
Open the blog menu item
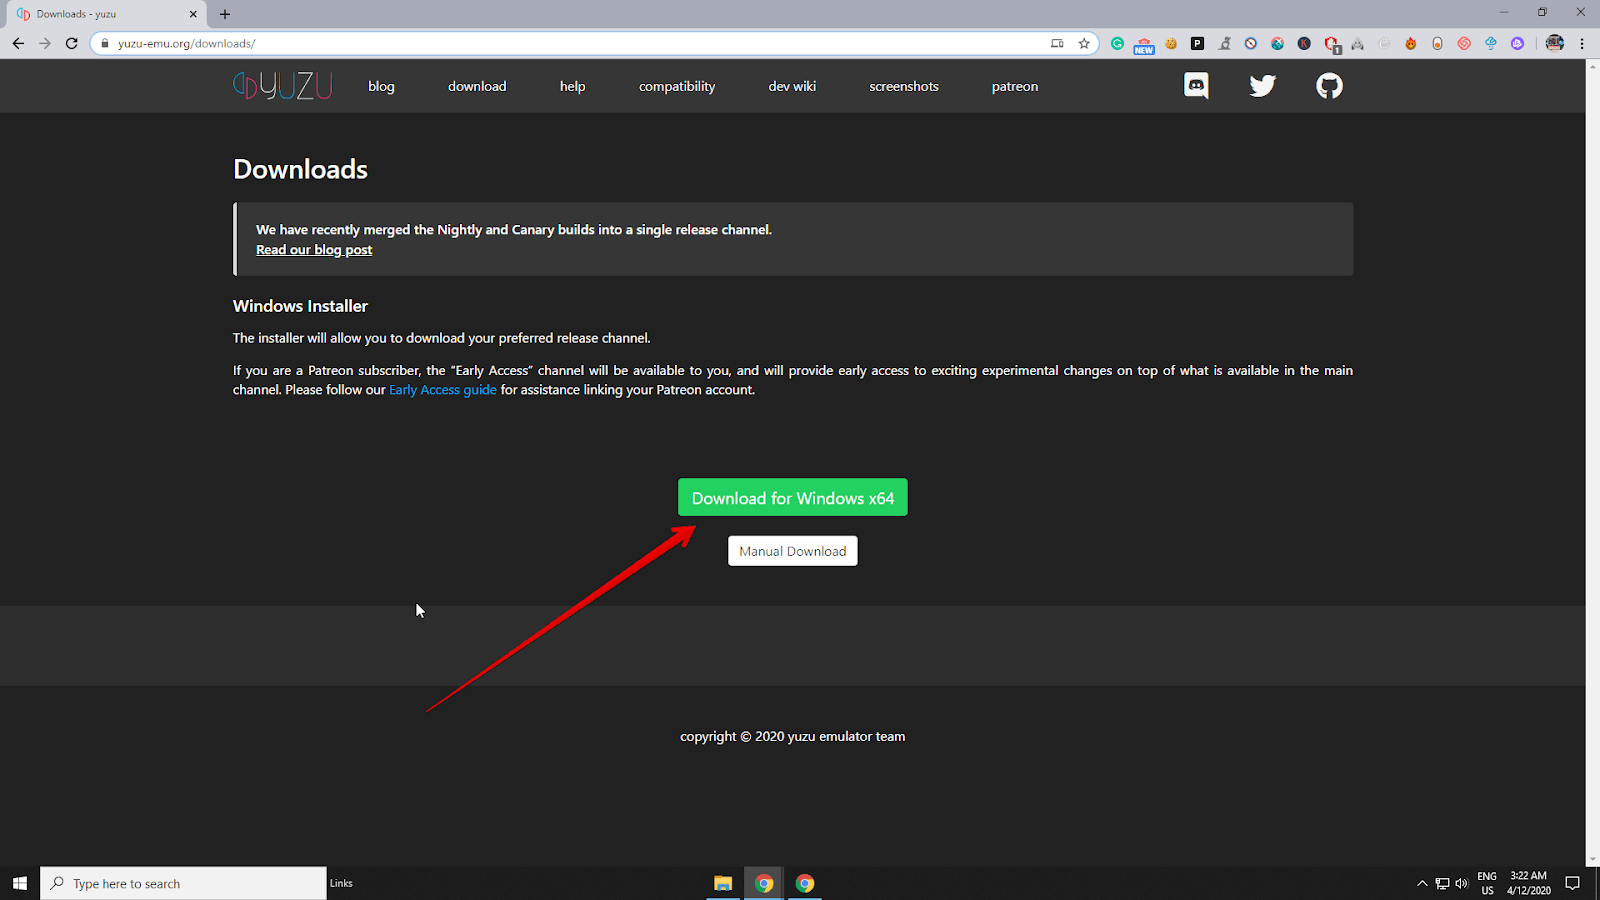[x=381, y=86]
